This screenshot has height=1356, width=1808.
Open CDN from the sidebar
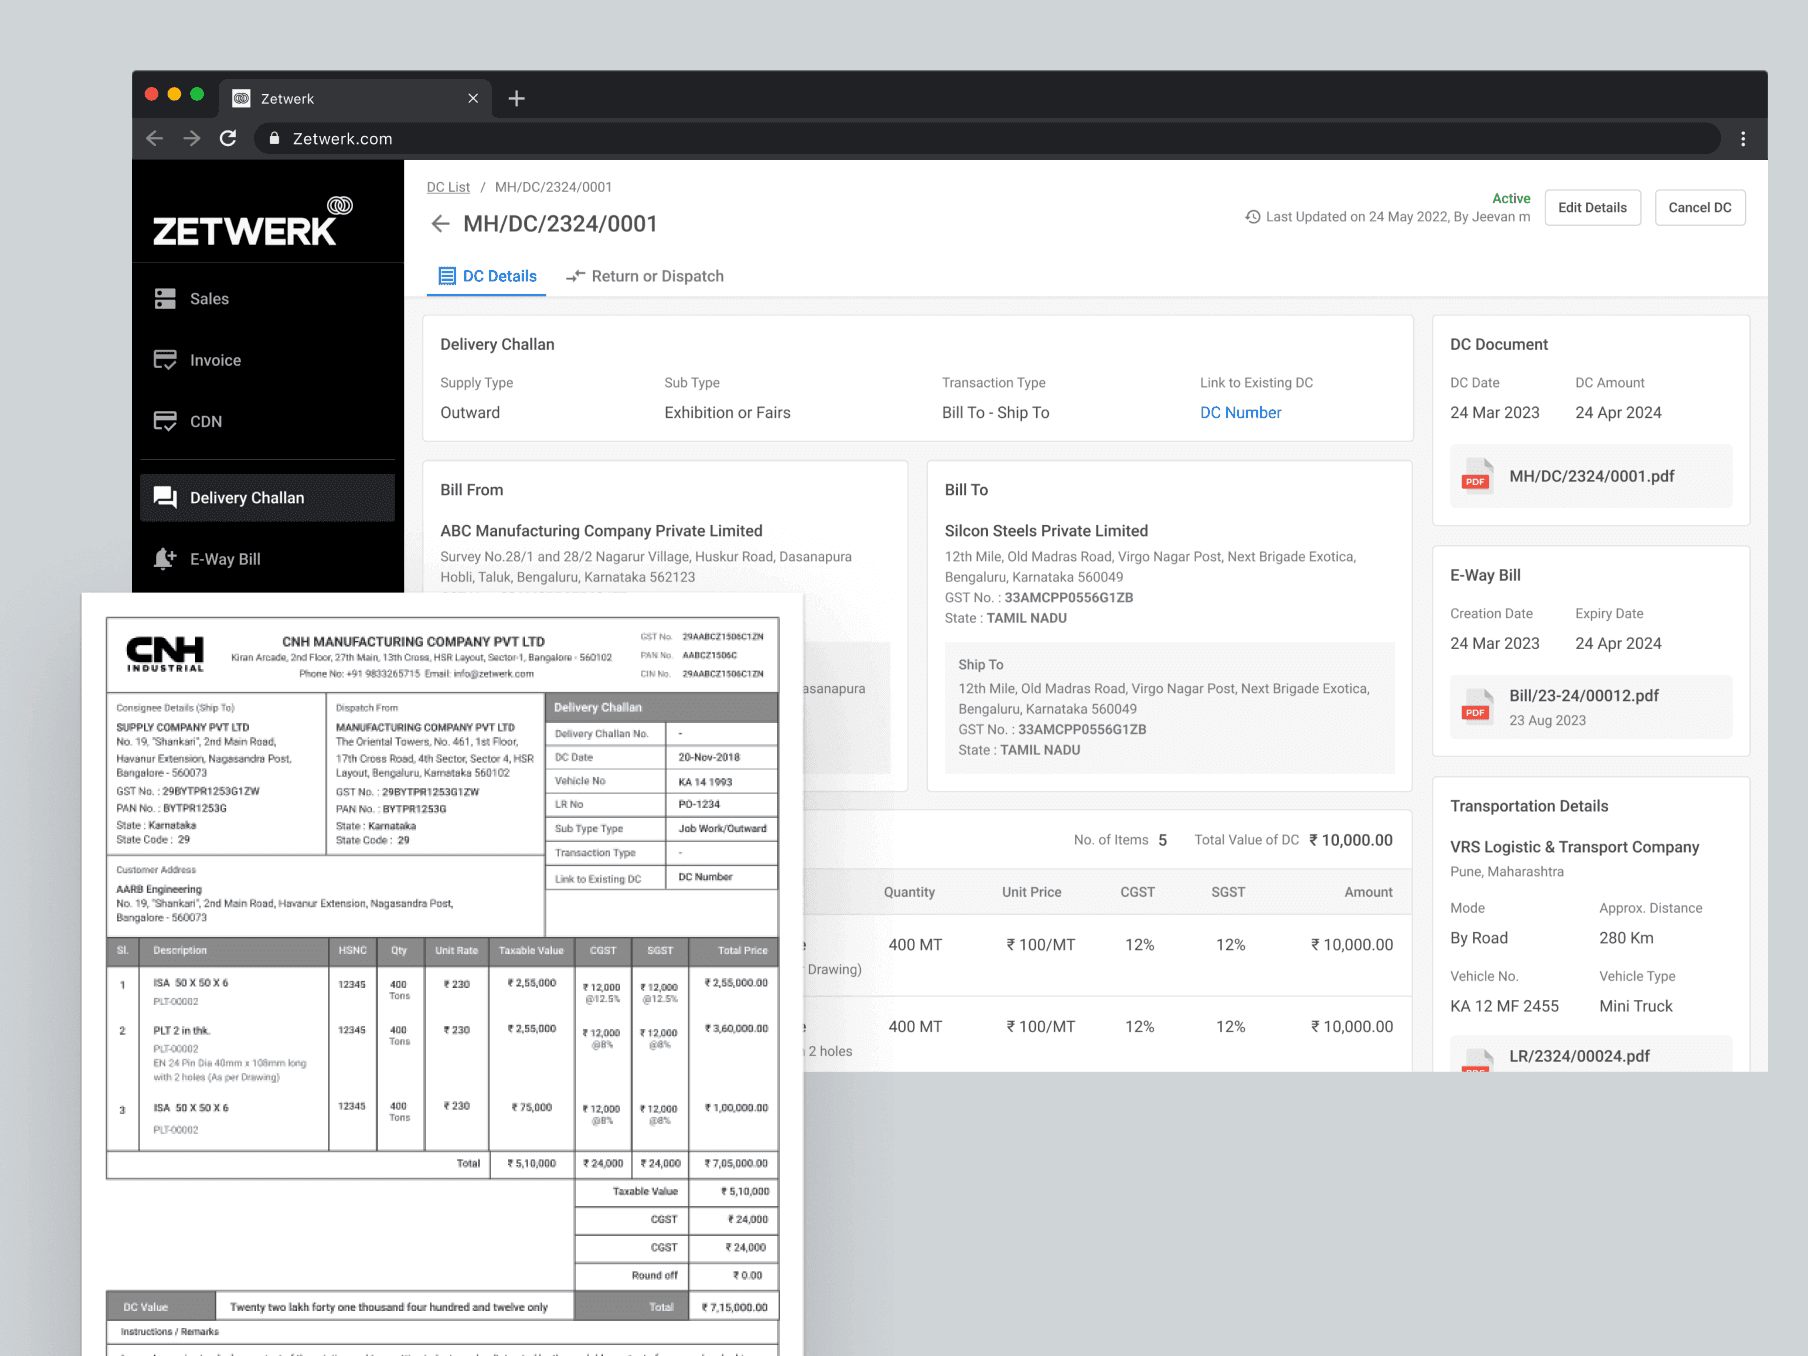(x=268, y=421)
